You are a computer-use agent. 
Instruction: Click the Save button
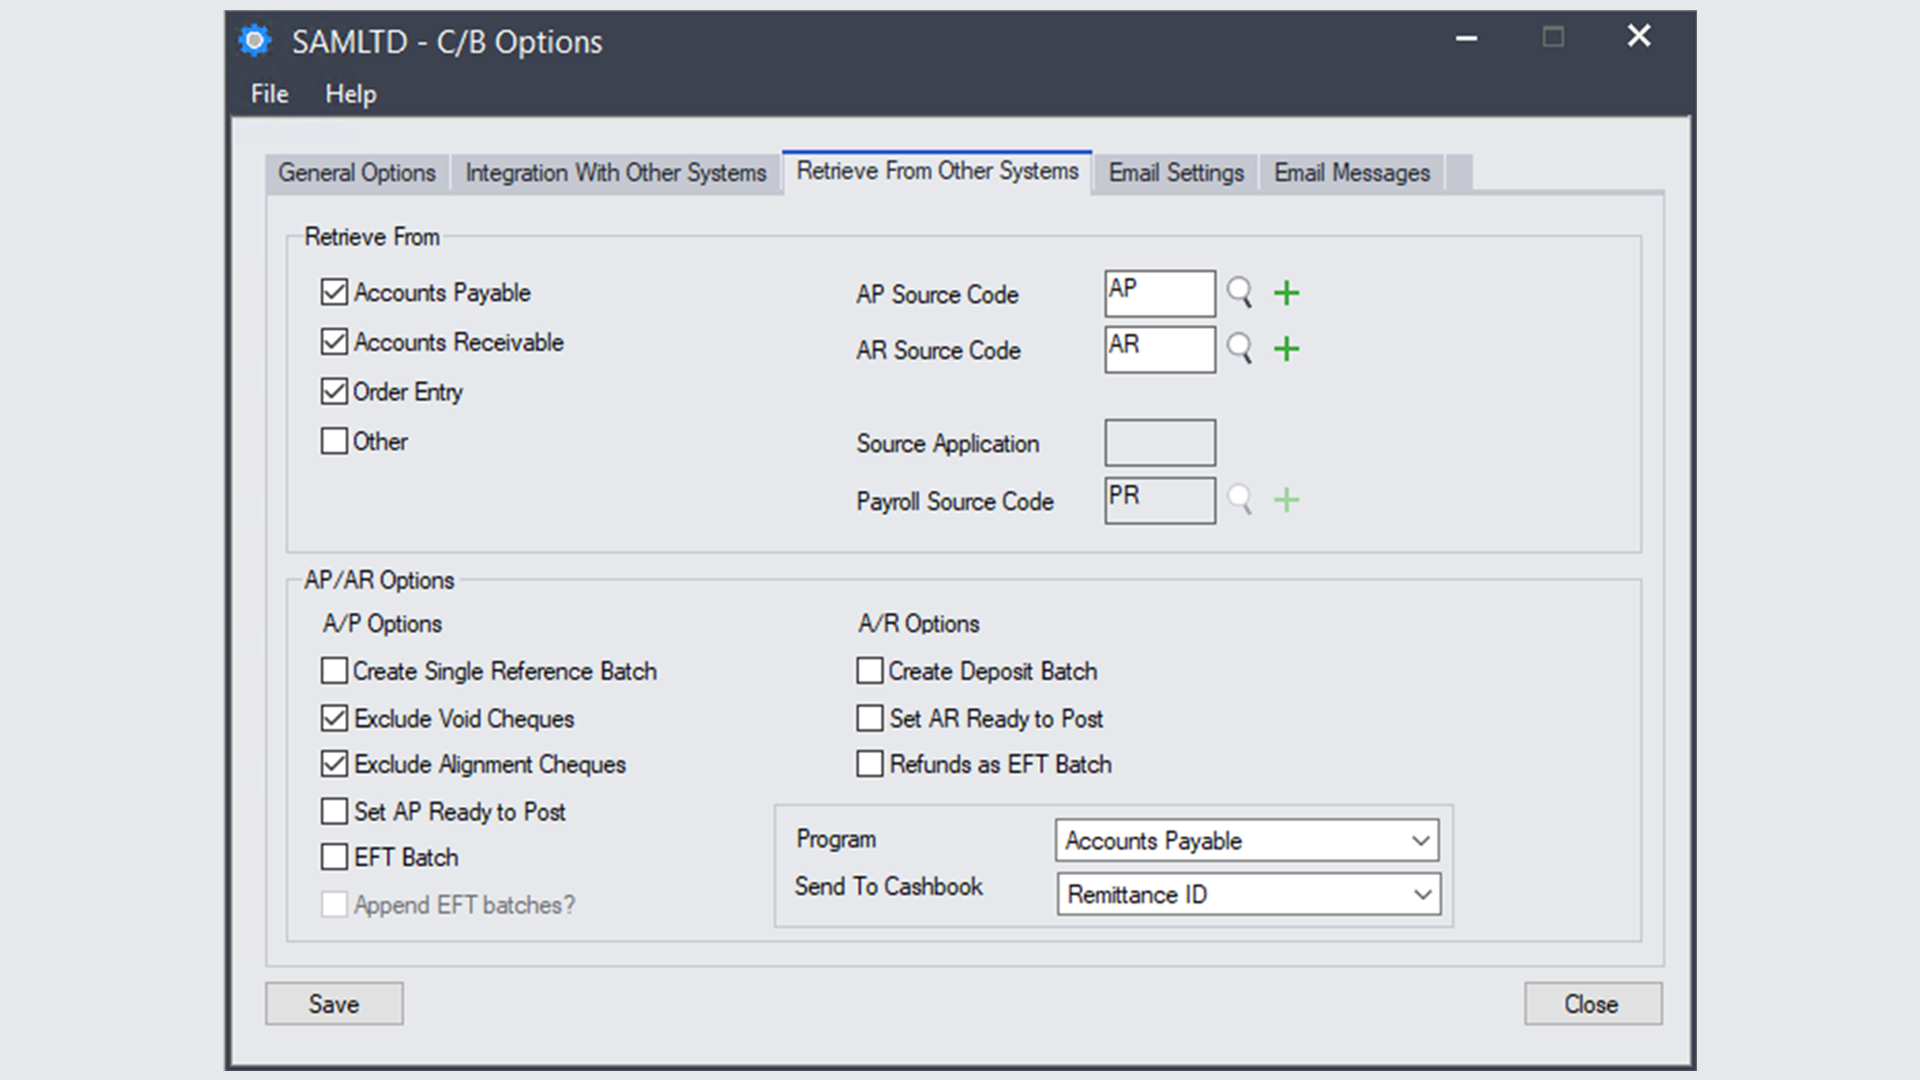click(334, 1004)
